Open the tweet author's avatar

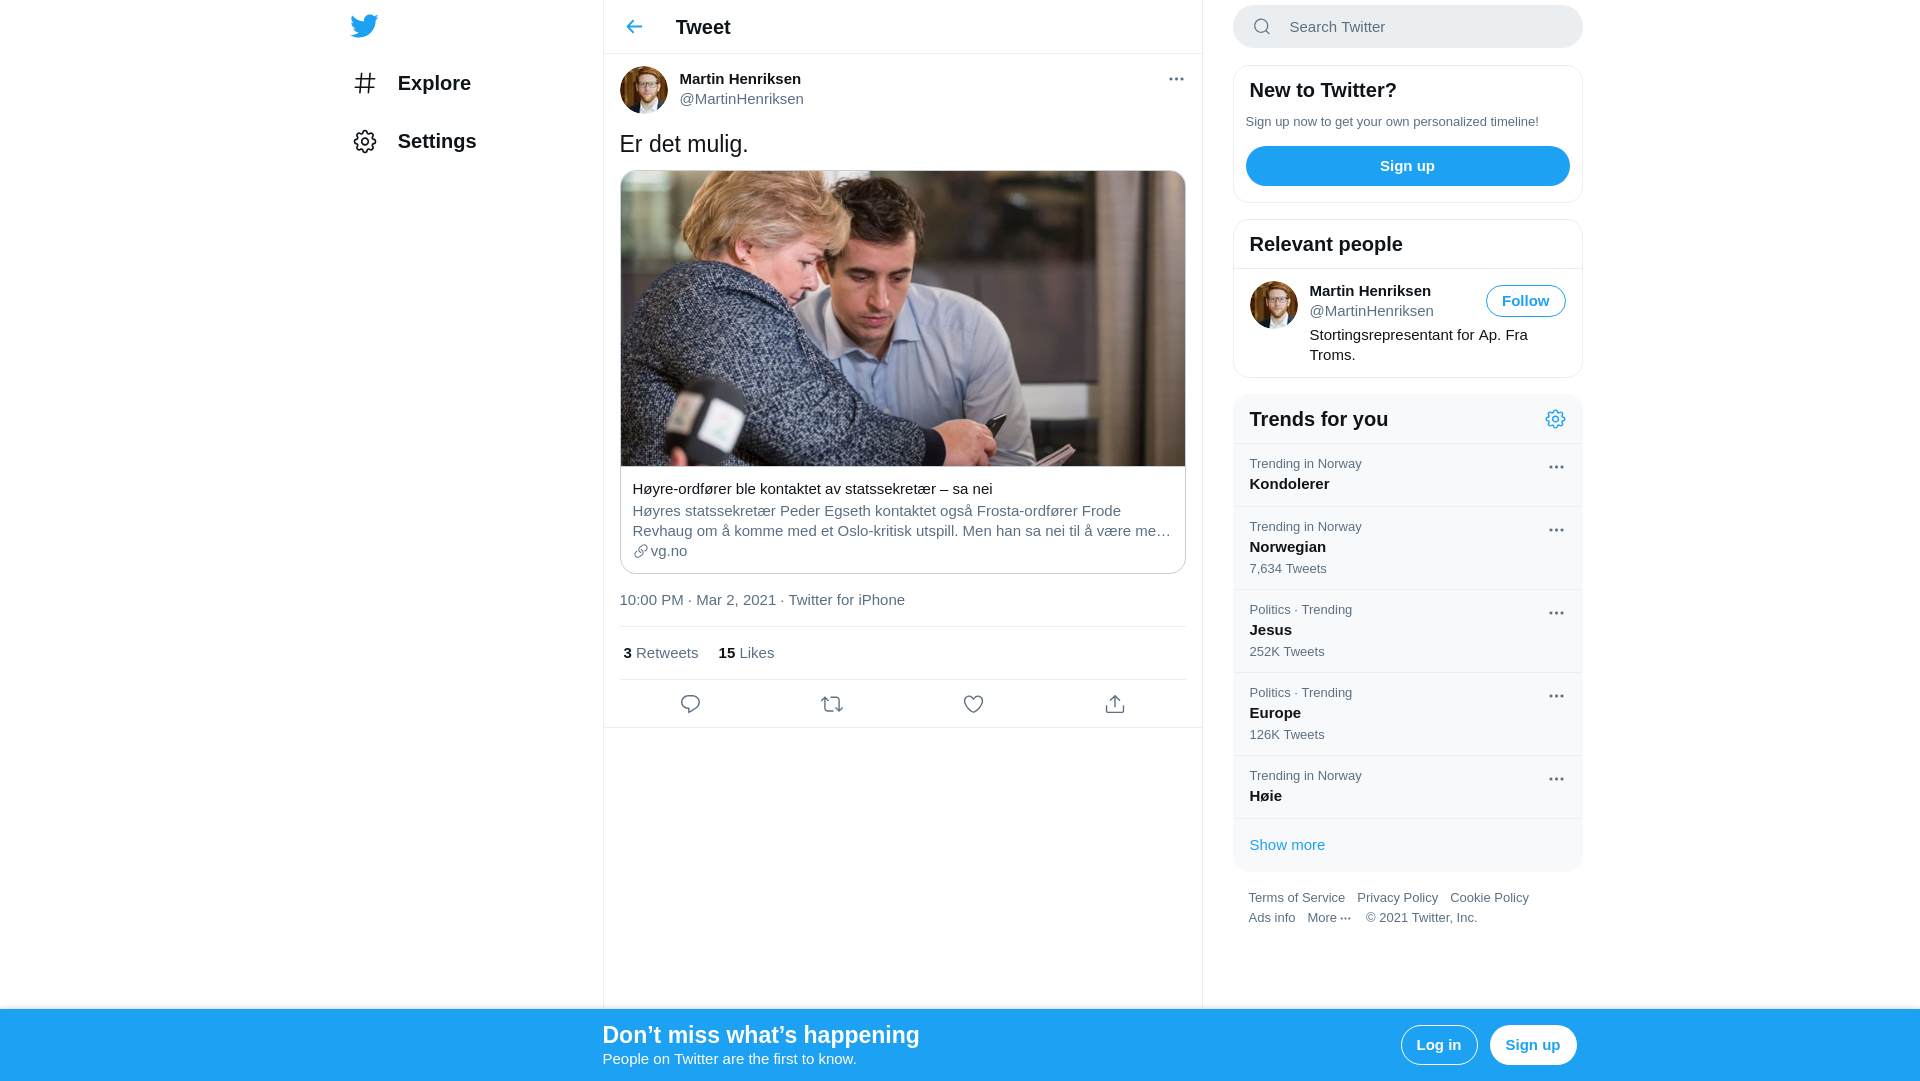click(x=643, y=90)
